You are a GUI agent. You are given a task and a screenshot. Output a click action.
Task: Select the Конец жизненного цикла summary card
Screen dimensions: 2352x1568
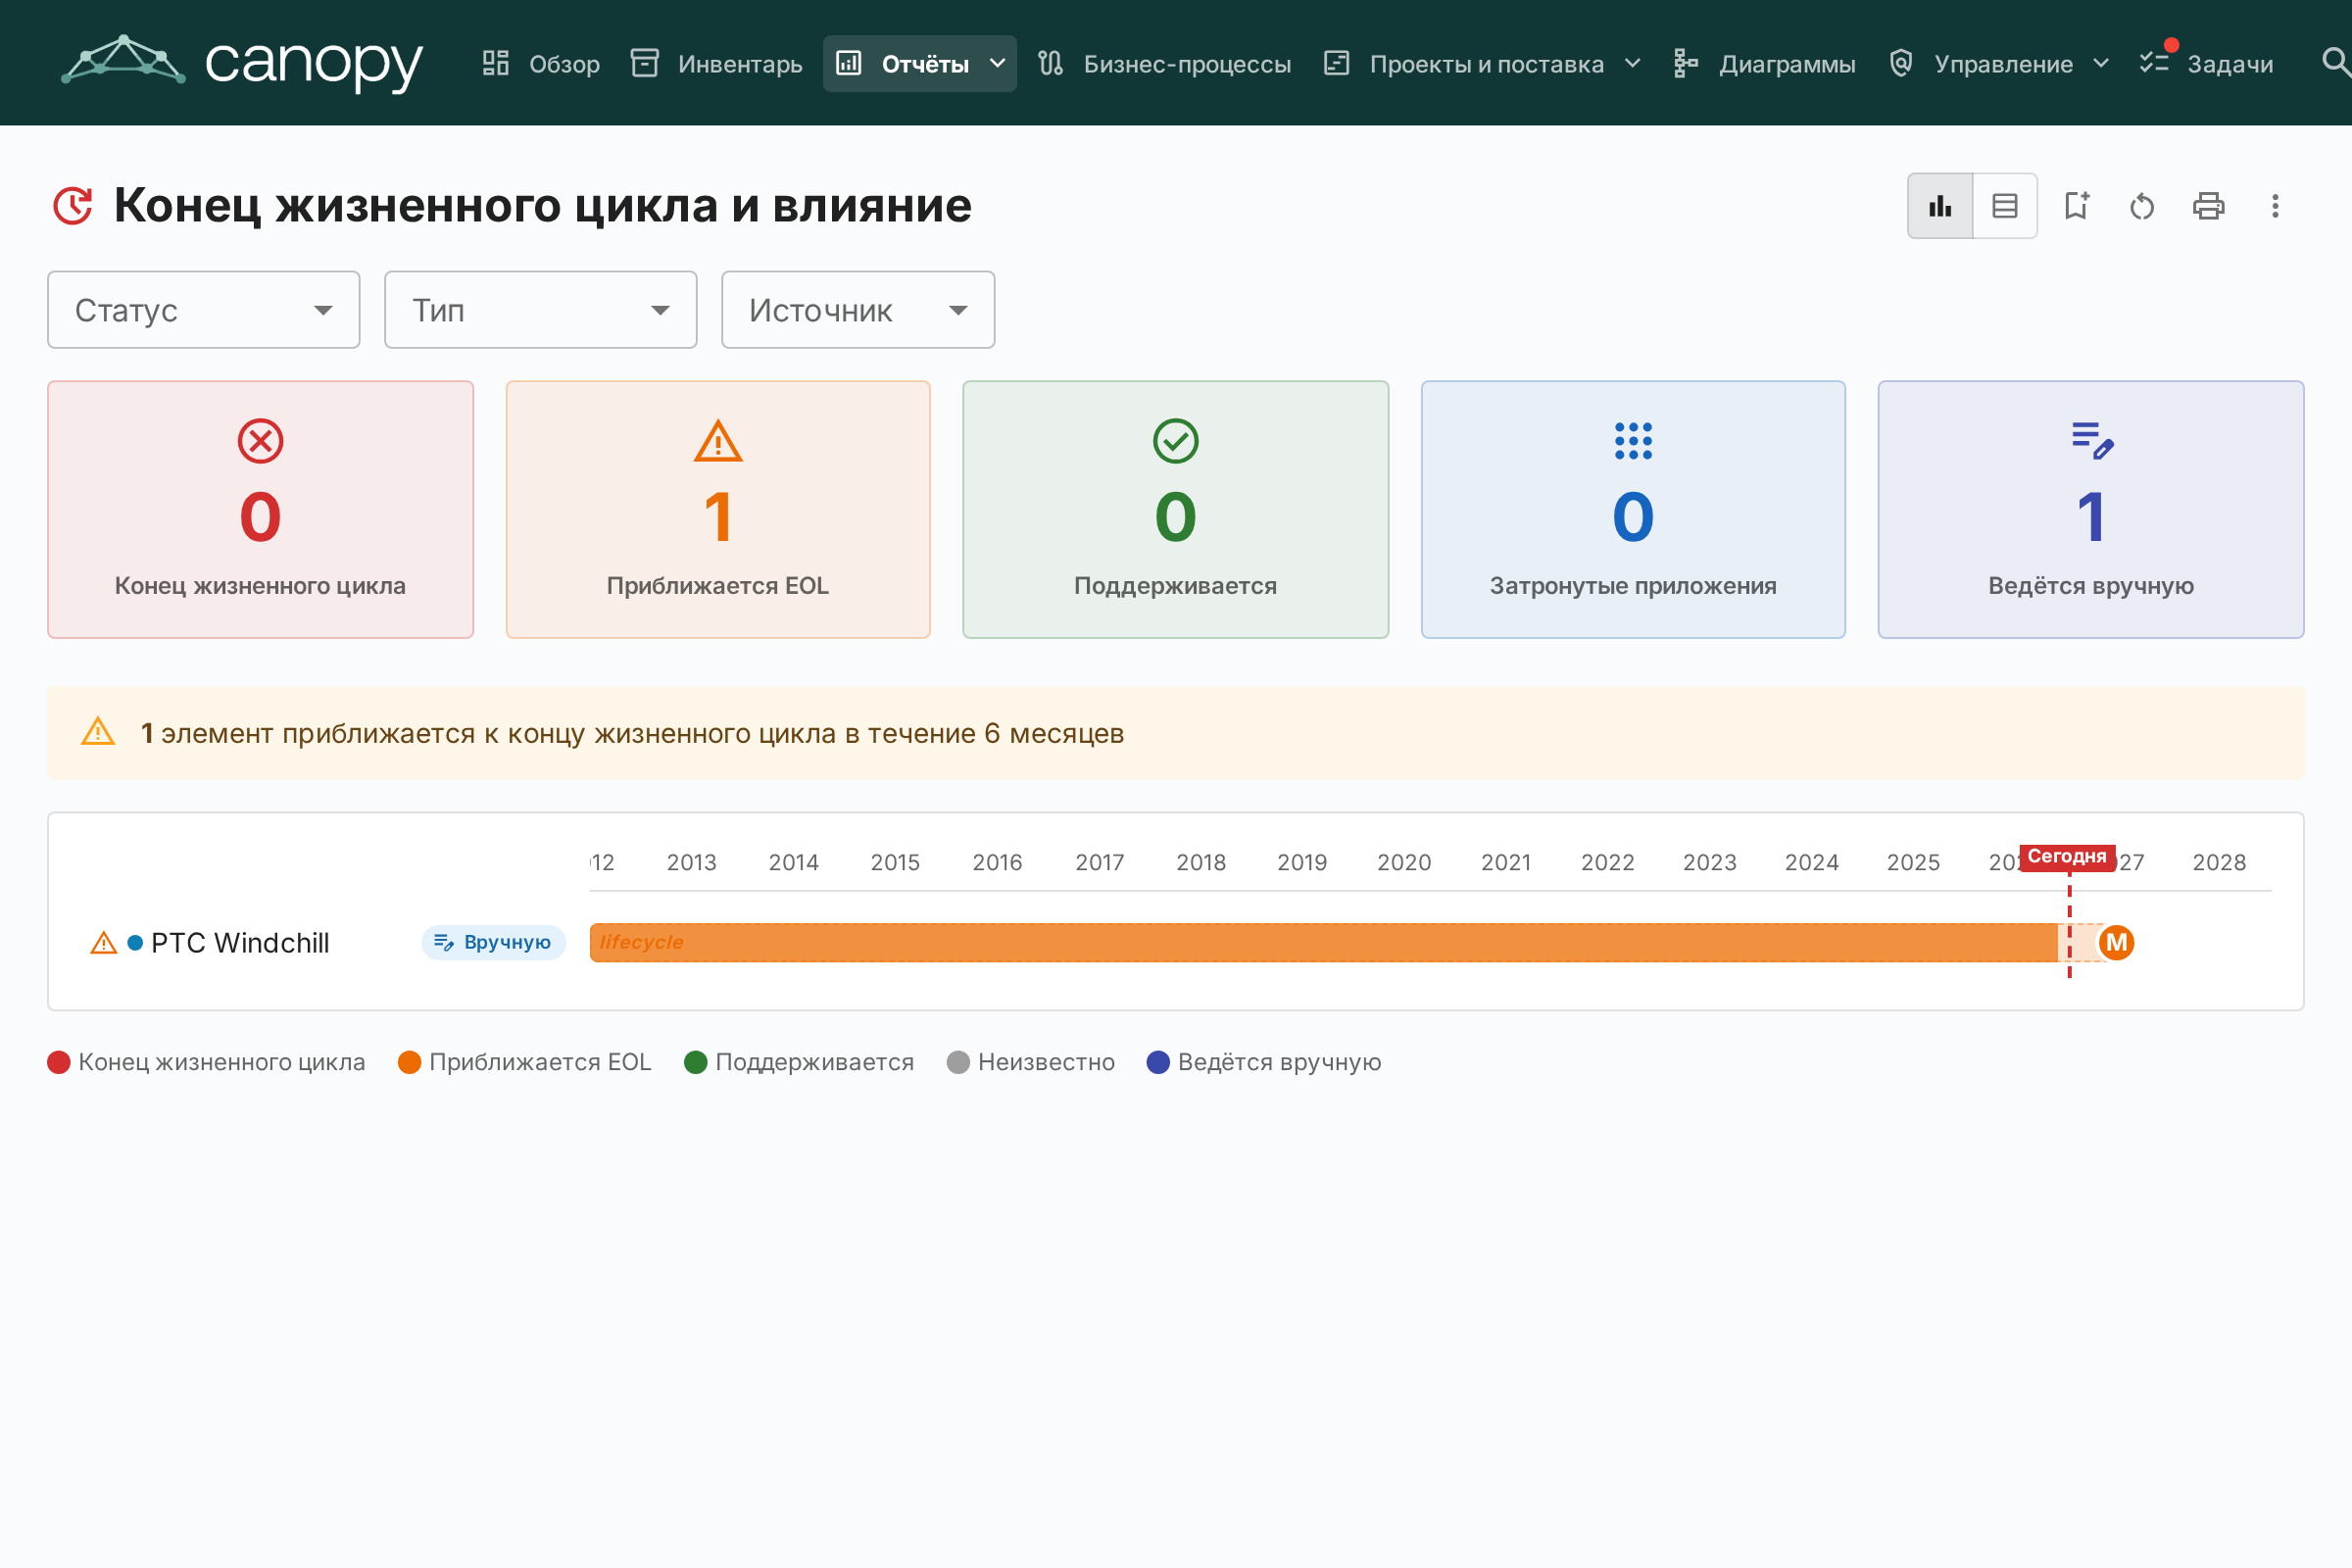click(x=261, y=509)
